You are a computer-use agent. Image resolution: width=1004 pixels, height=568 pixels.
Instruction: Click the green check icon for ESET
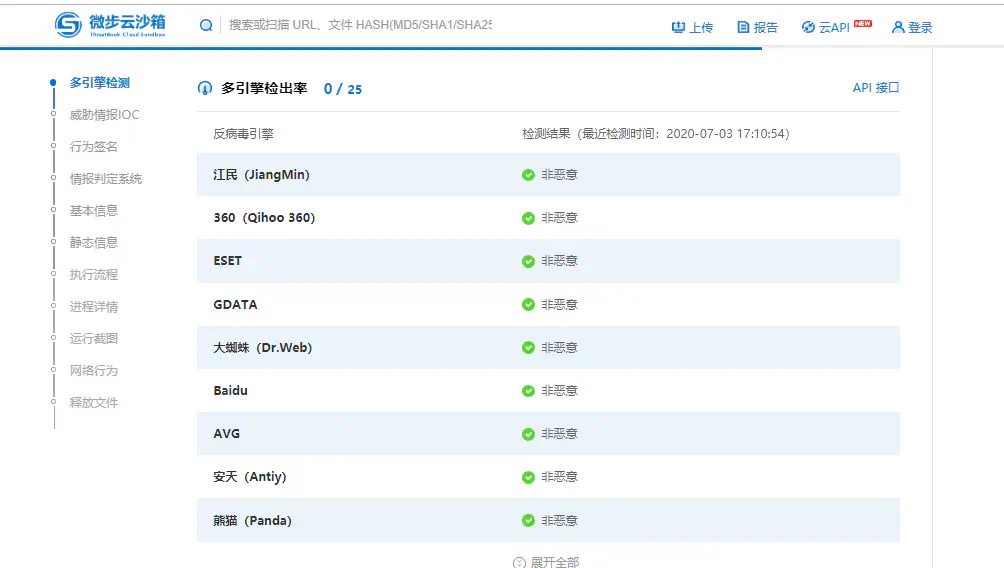coord(528,261)
